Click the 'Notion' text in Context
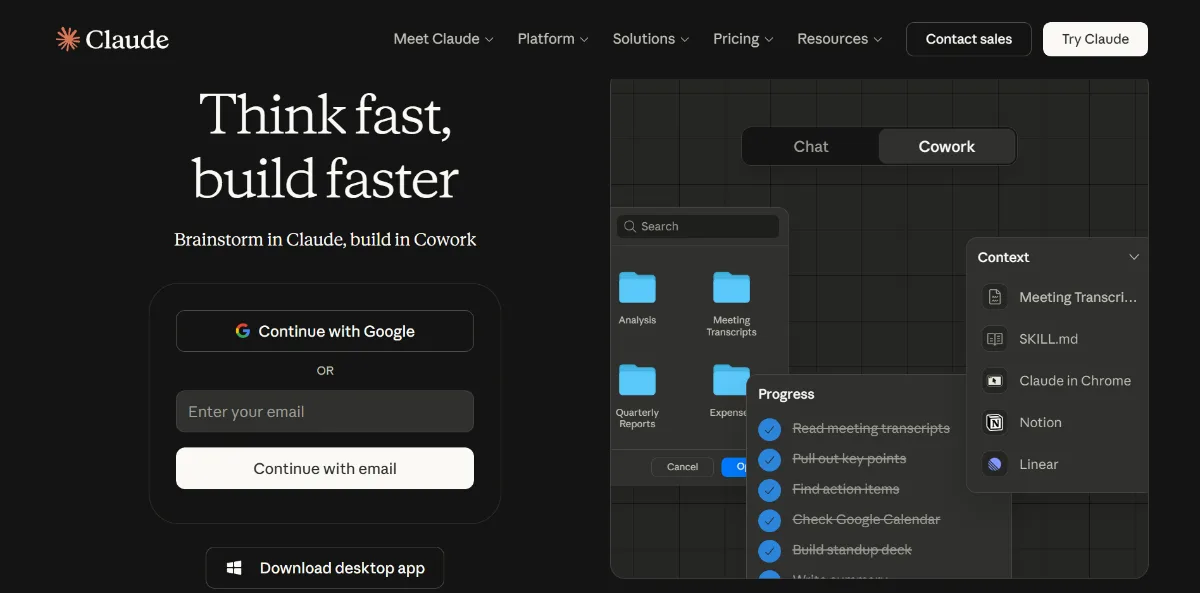 point(1040,423)
